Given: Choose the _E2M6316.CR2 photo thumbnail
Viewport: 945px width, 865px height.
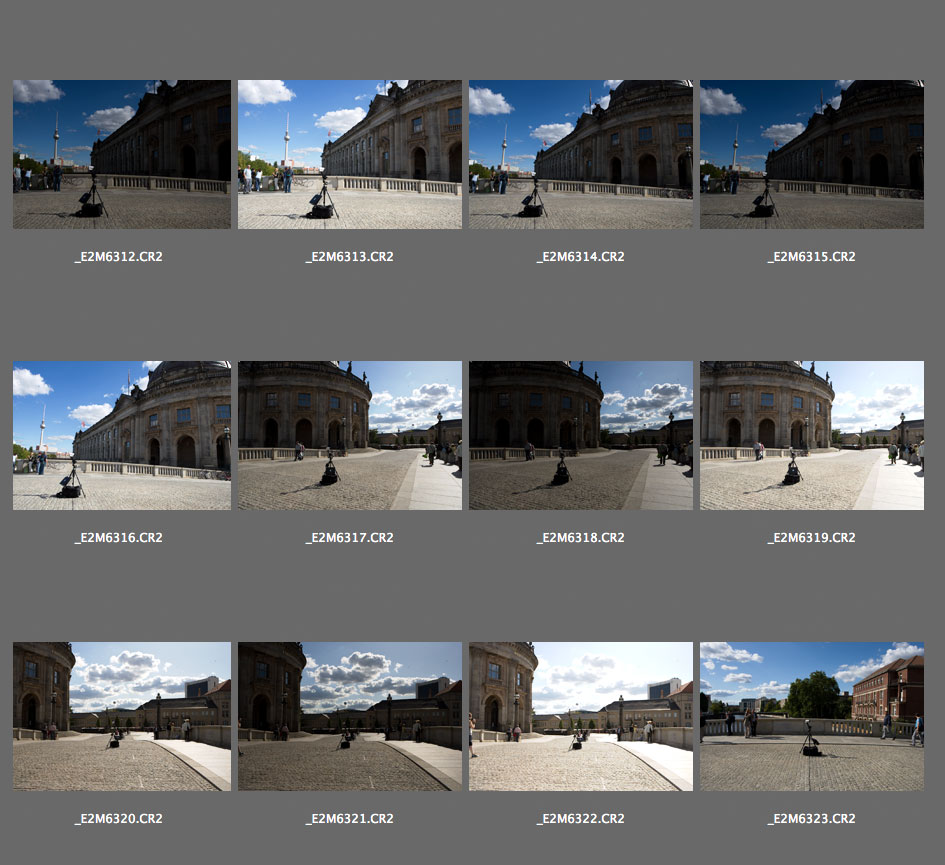Looking at the screenshot, I should pyautogui.click(x=121, y=435).
